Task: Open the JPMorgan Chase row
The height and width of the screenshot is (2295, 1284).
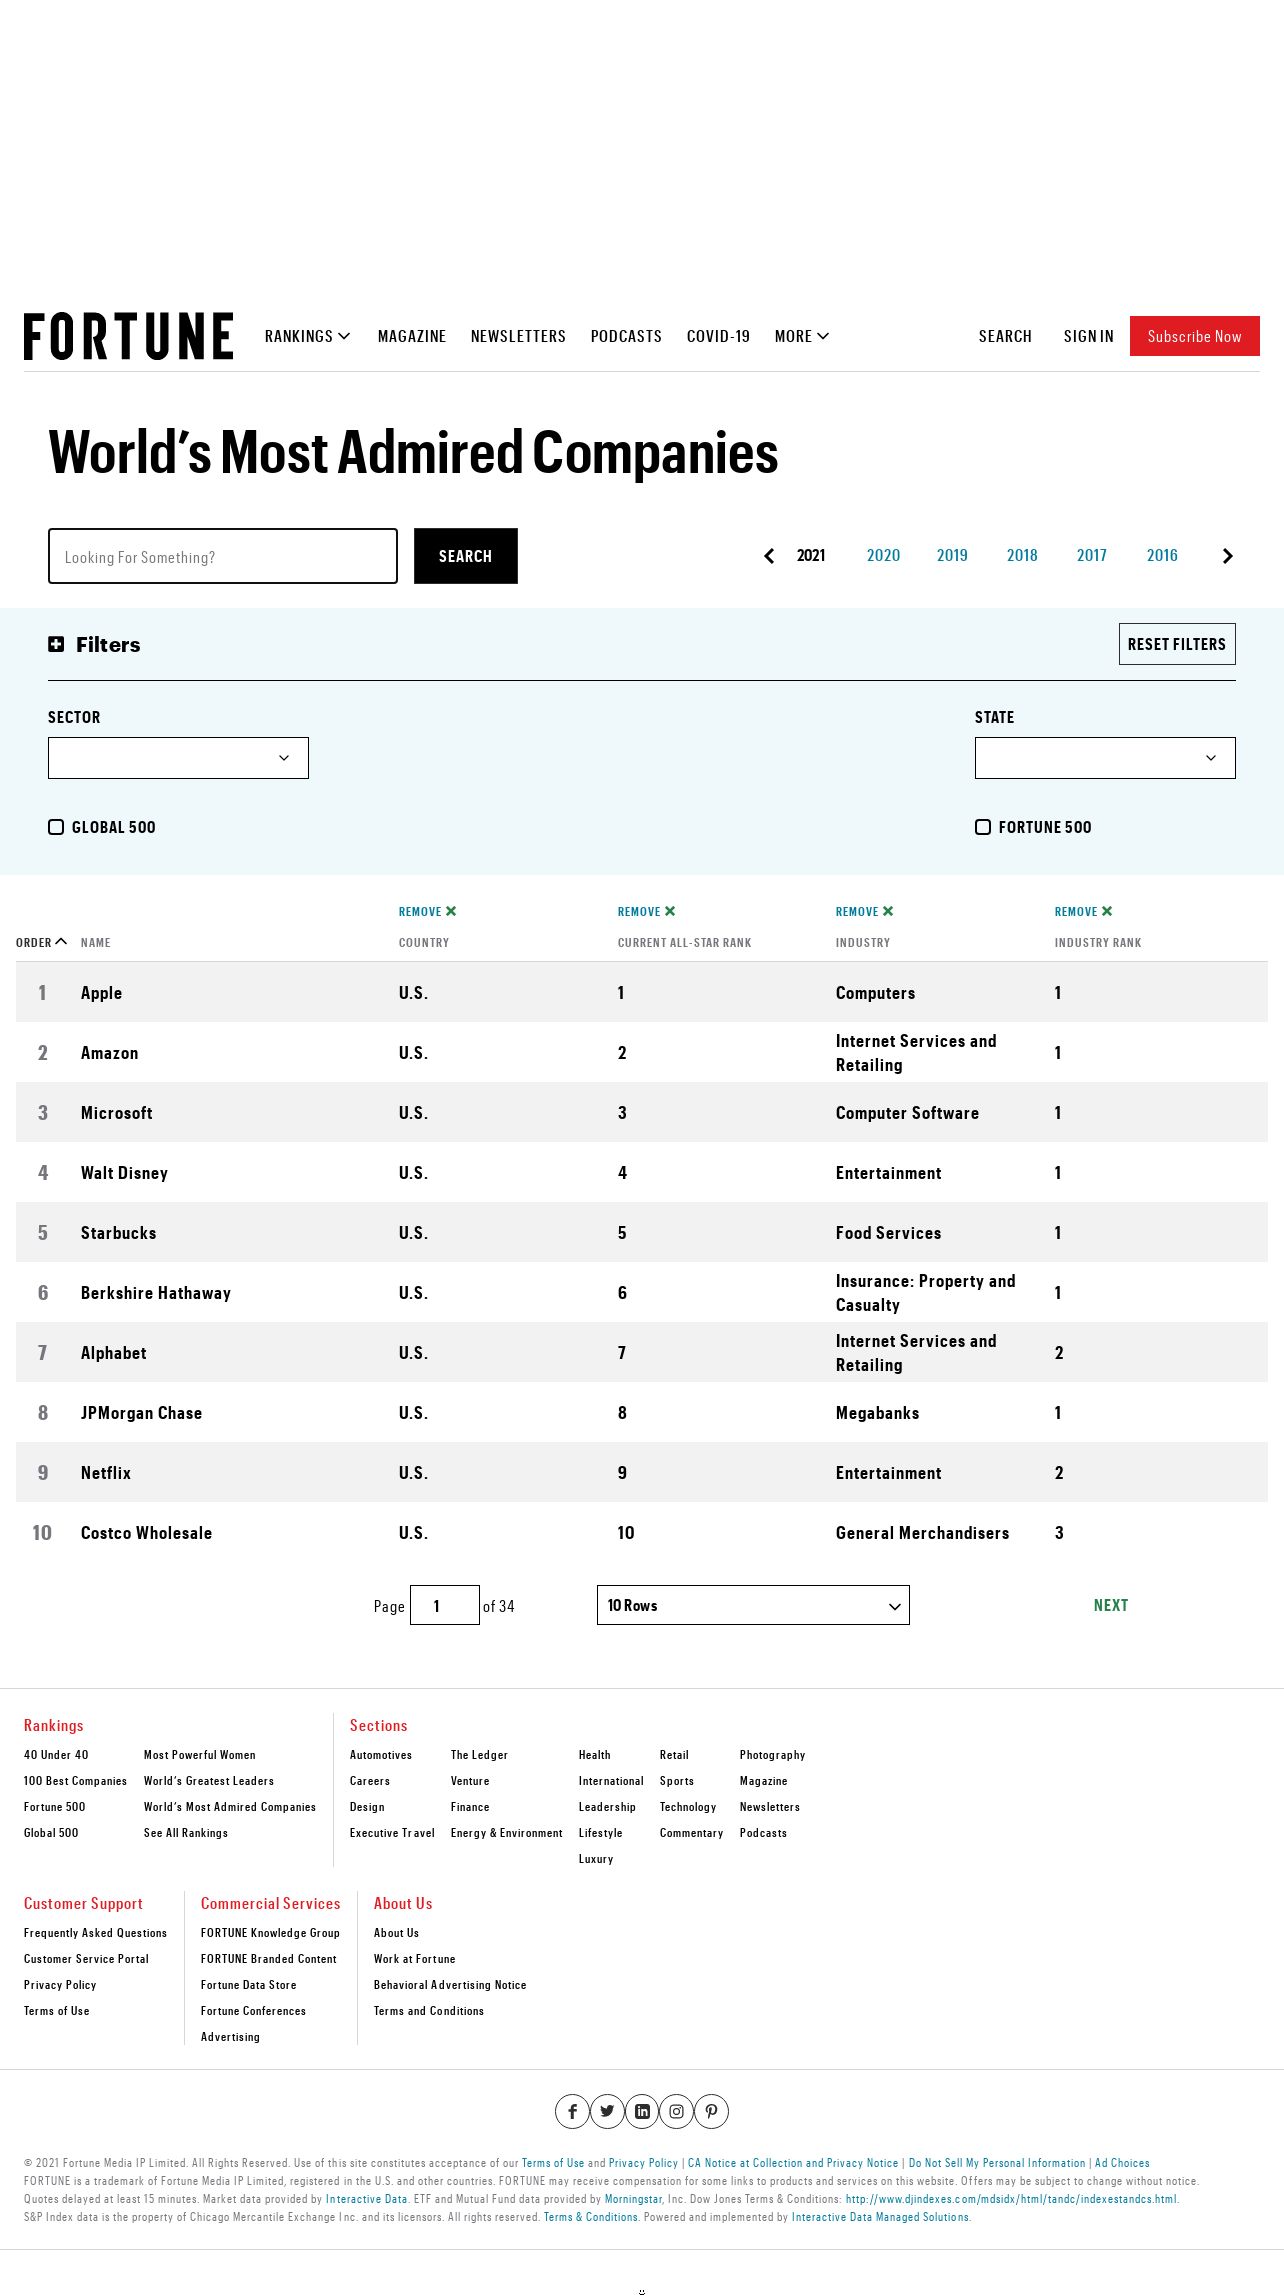Action: (x=642, y=1412)
